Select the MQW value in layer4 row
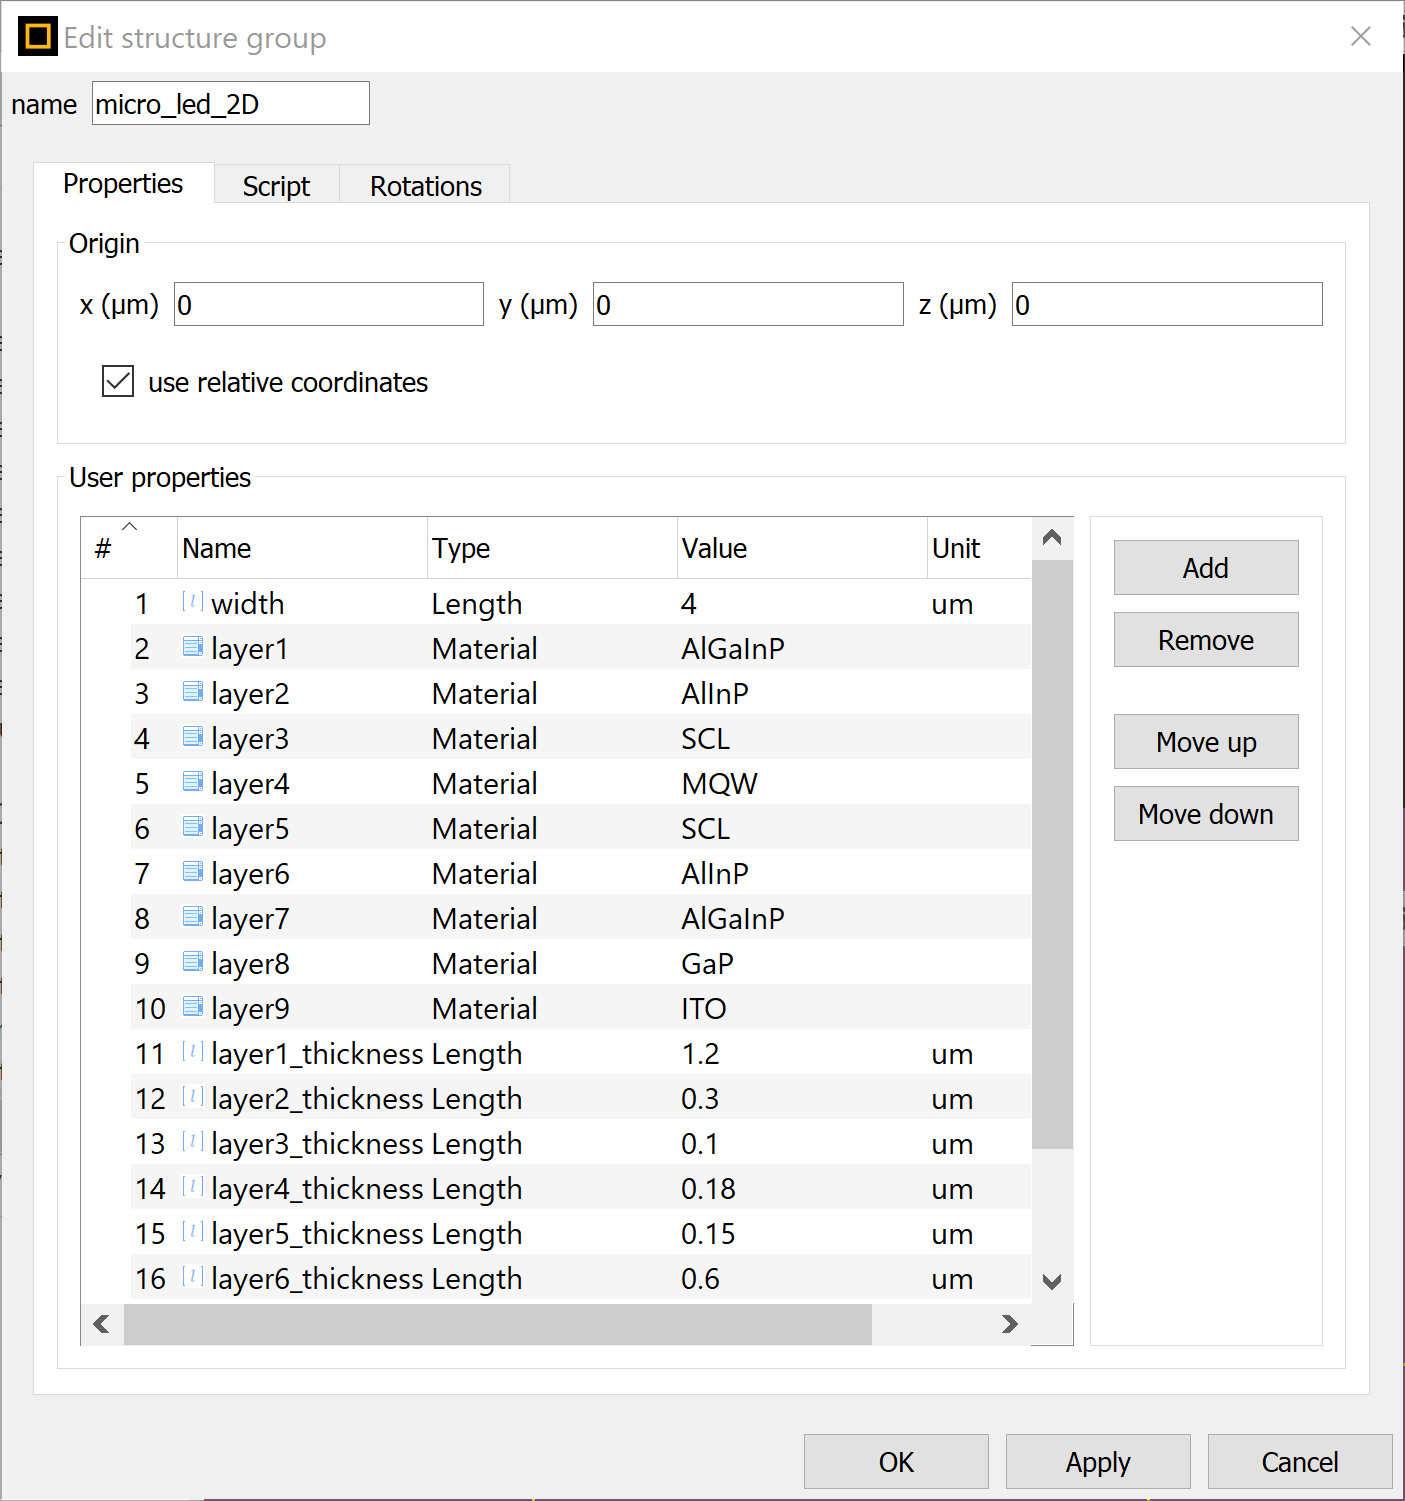 click(719, 784)
